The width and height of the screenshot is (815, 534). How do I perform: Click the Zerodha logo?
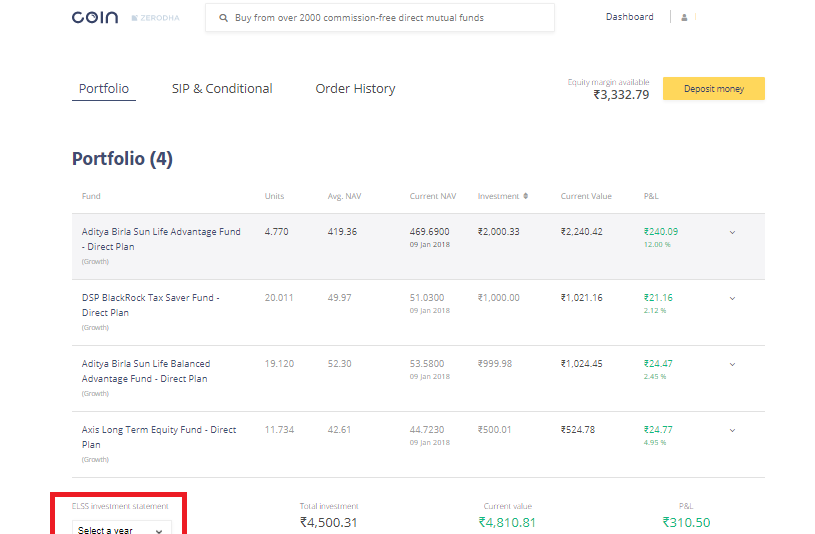[x=155, y=18]
